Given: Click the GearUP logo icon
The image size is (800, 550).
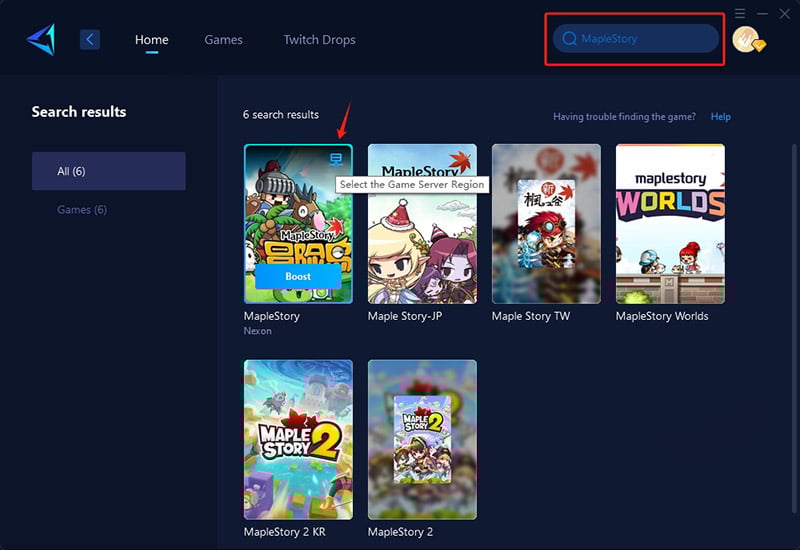Looking at the screenshot, I should (x=41, y=39).
